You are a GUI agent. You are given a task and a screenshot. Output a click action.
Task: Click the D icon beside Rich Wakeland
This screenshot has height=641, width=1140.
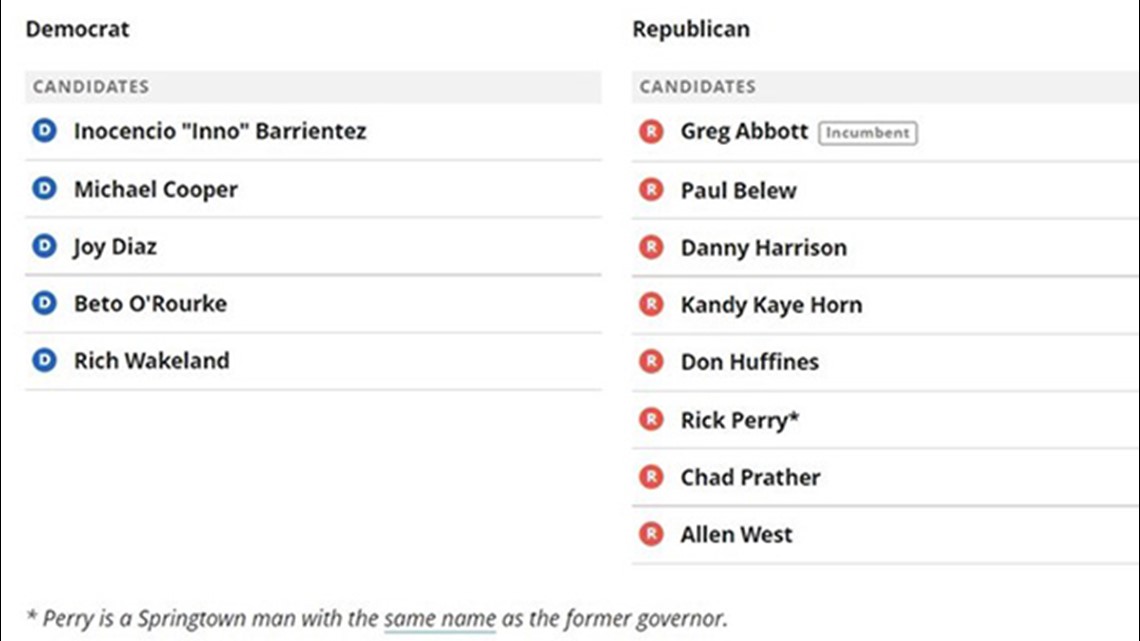pyautogui.click(x=44, y=360)
